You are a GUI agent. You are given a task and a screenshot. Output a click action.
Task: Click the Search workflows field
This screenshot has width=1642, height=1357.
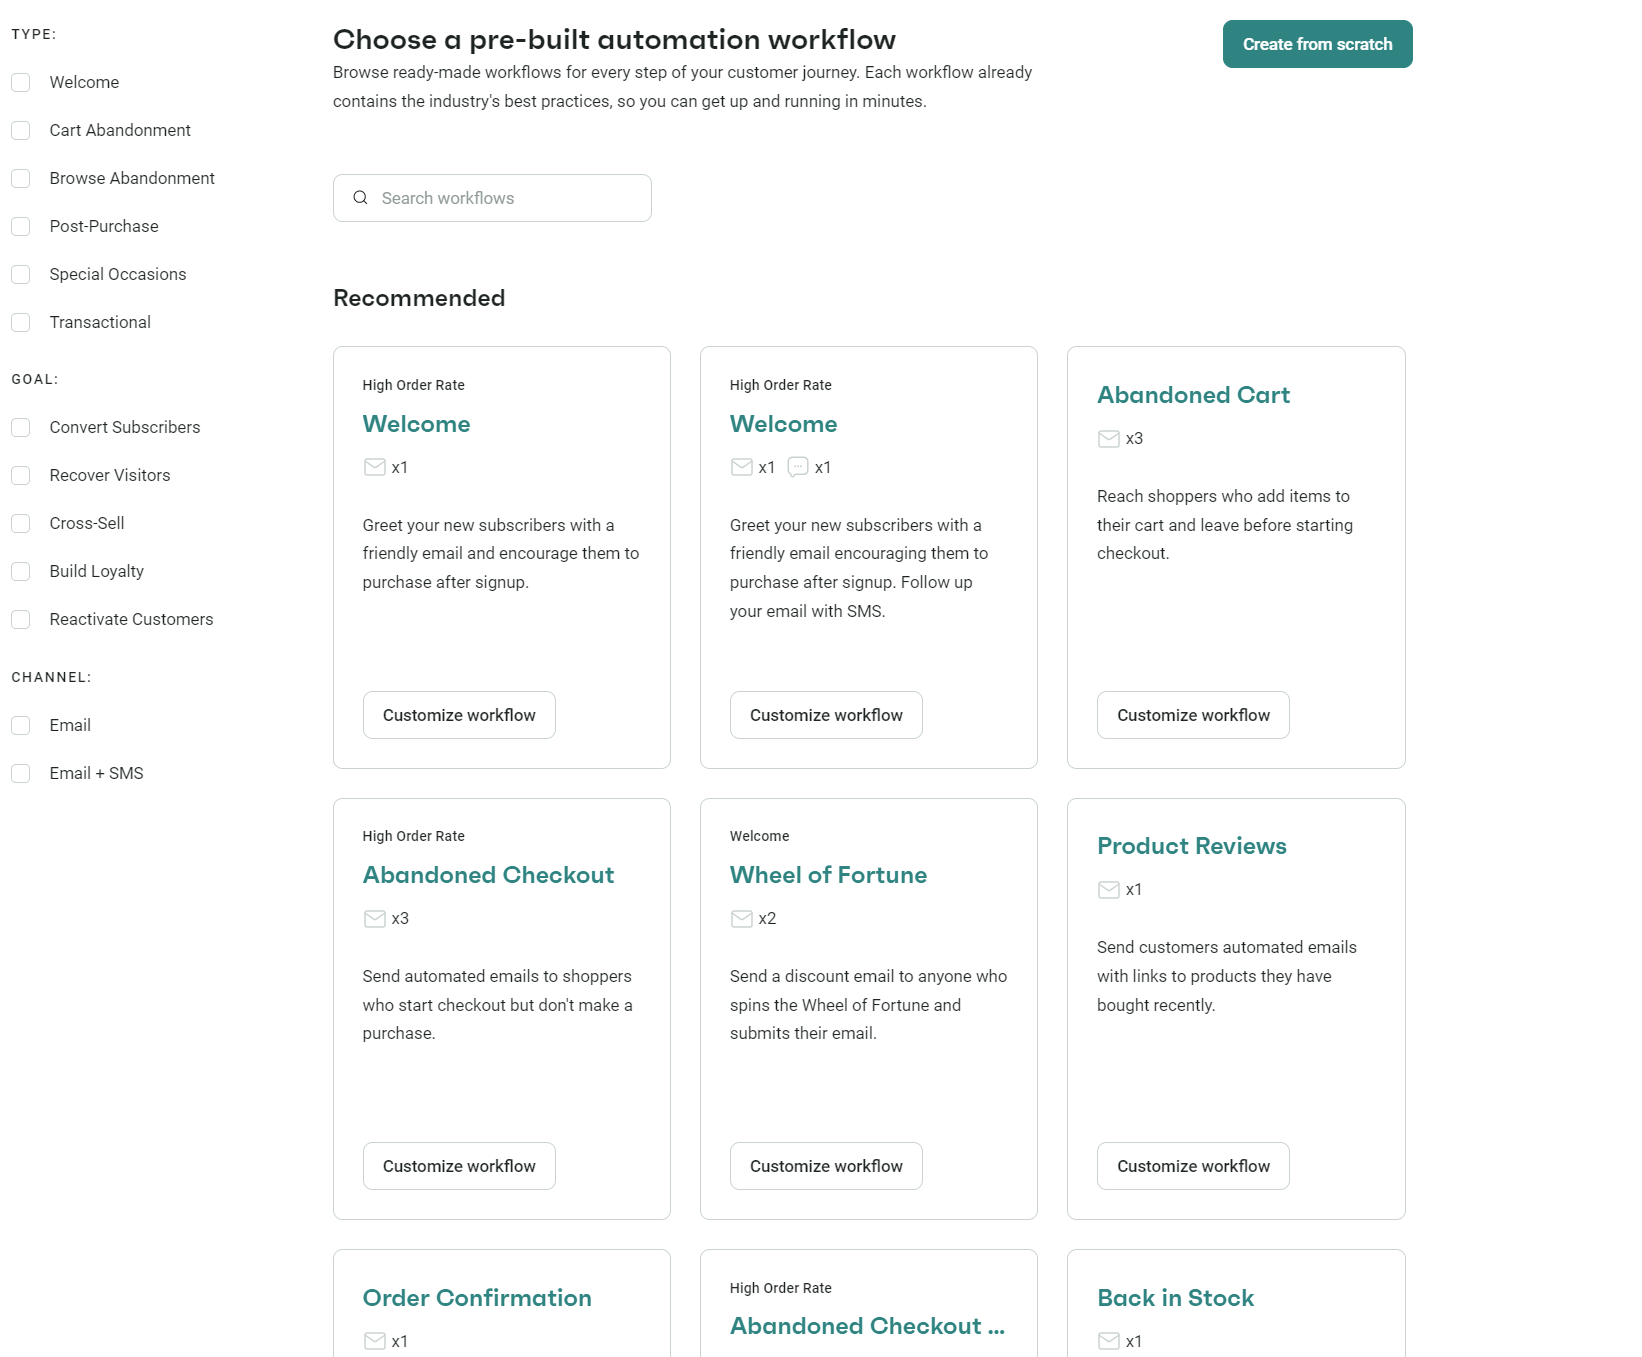coord(492,198)
